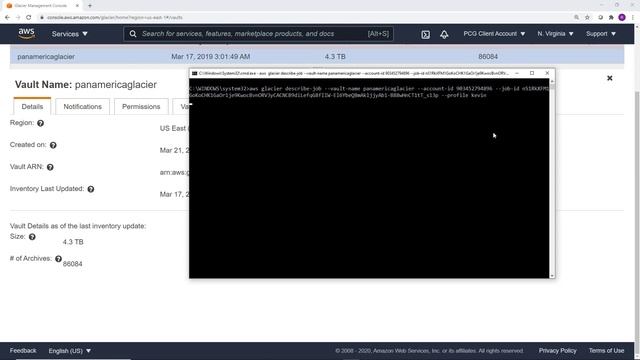This screenshot has height=360, width=640.
Task: Click the Mar 17, 2019 3:01:49 AM cell
Action: [x=211, y=57]
